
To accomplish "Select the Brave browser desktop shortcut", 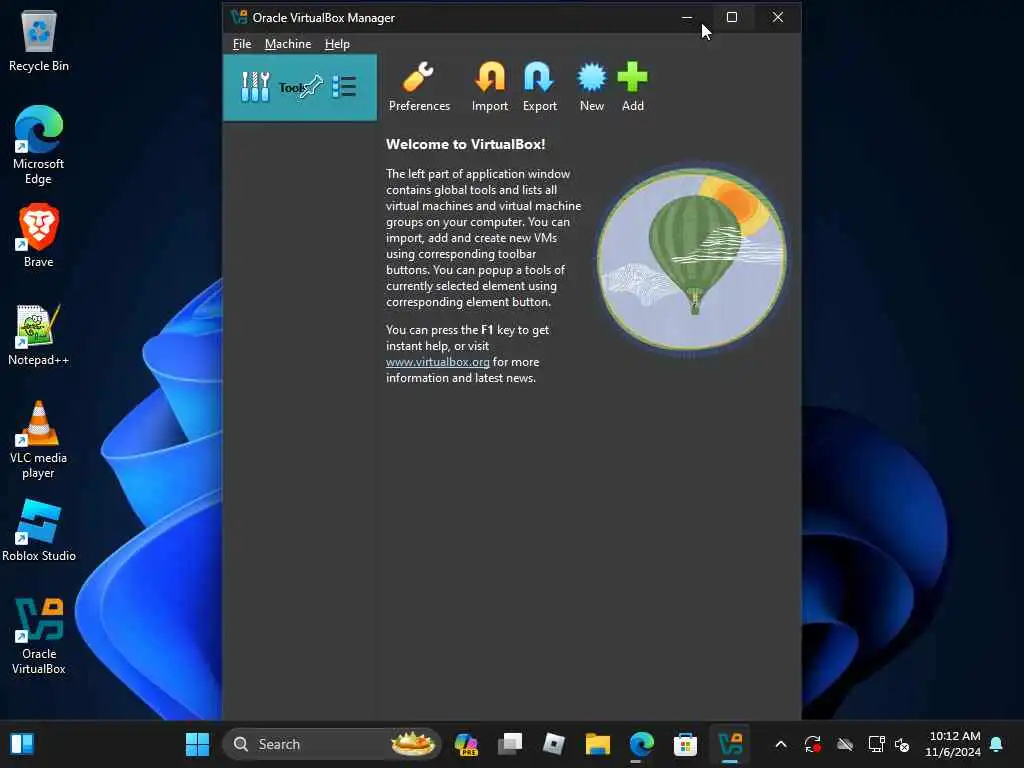I will click(39, 236).
